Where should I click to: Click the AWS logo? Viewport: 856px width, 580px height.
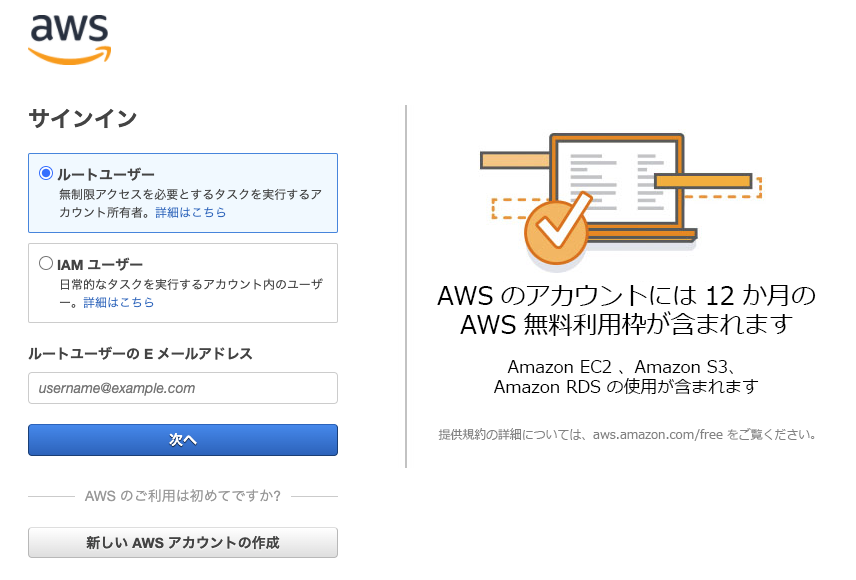click(x=69, y=39)
